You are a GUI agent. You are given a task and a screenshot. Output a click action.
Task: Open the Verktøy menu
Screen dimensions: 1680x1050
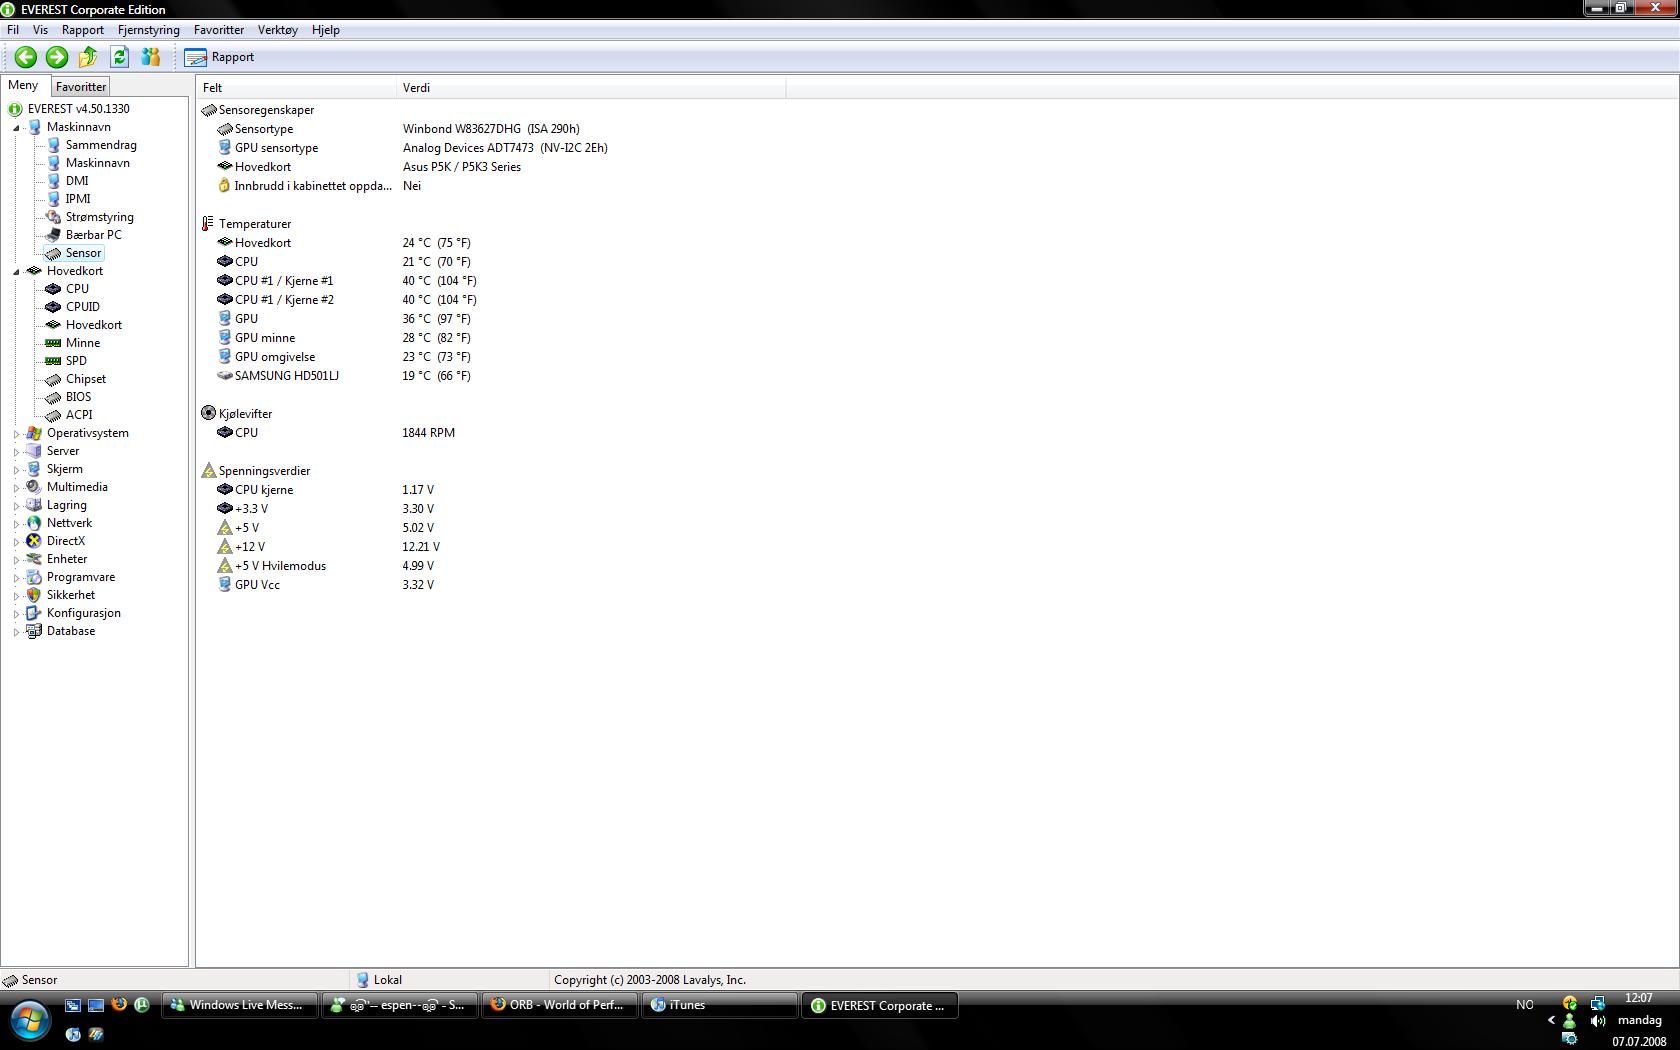point(278,30)
